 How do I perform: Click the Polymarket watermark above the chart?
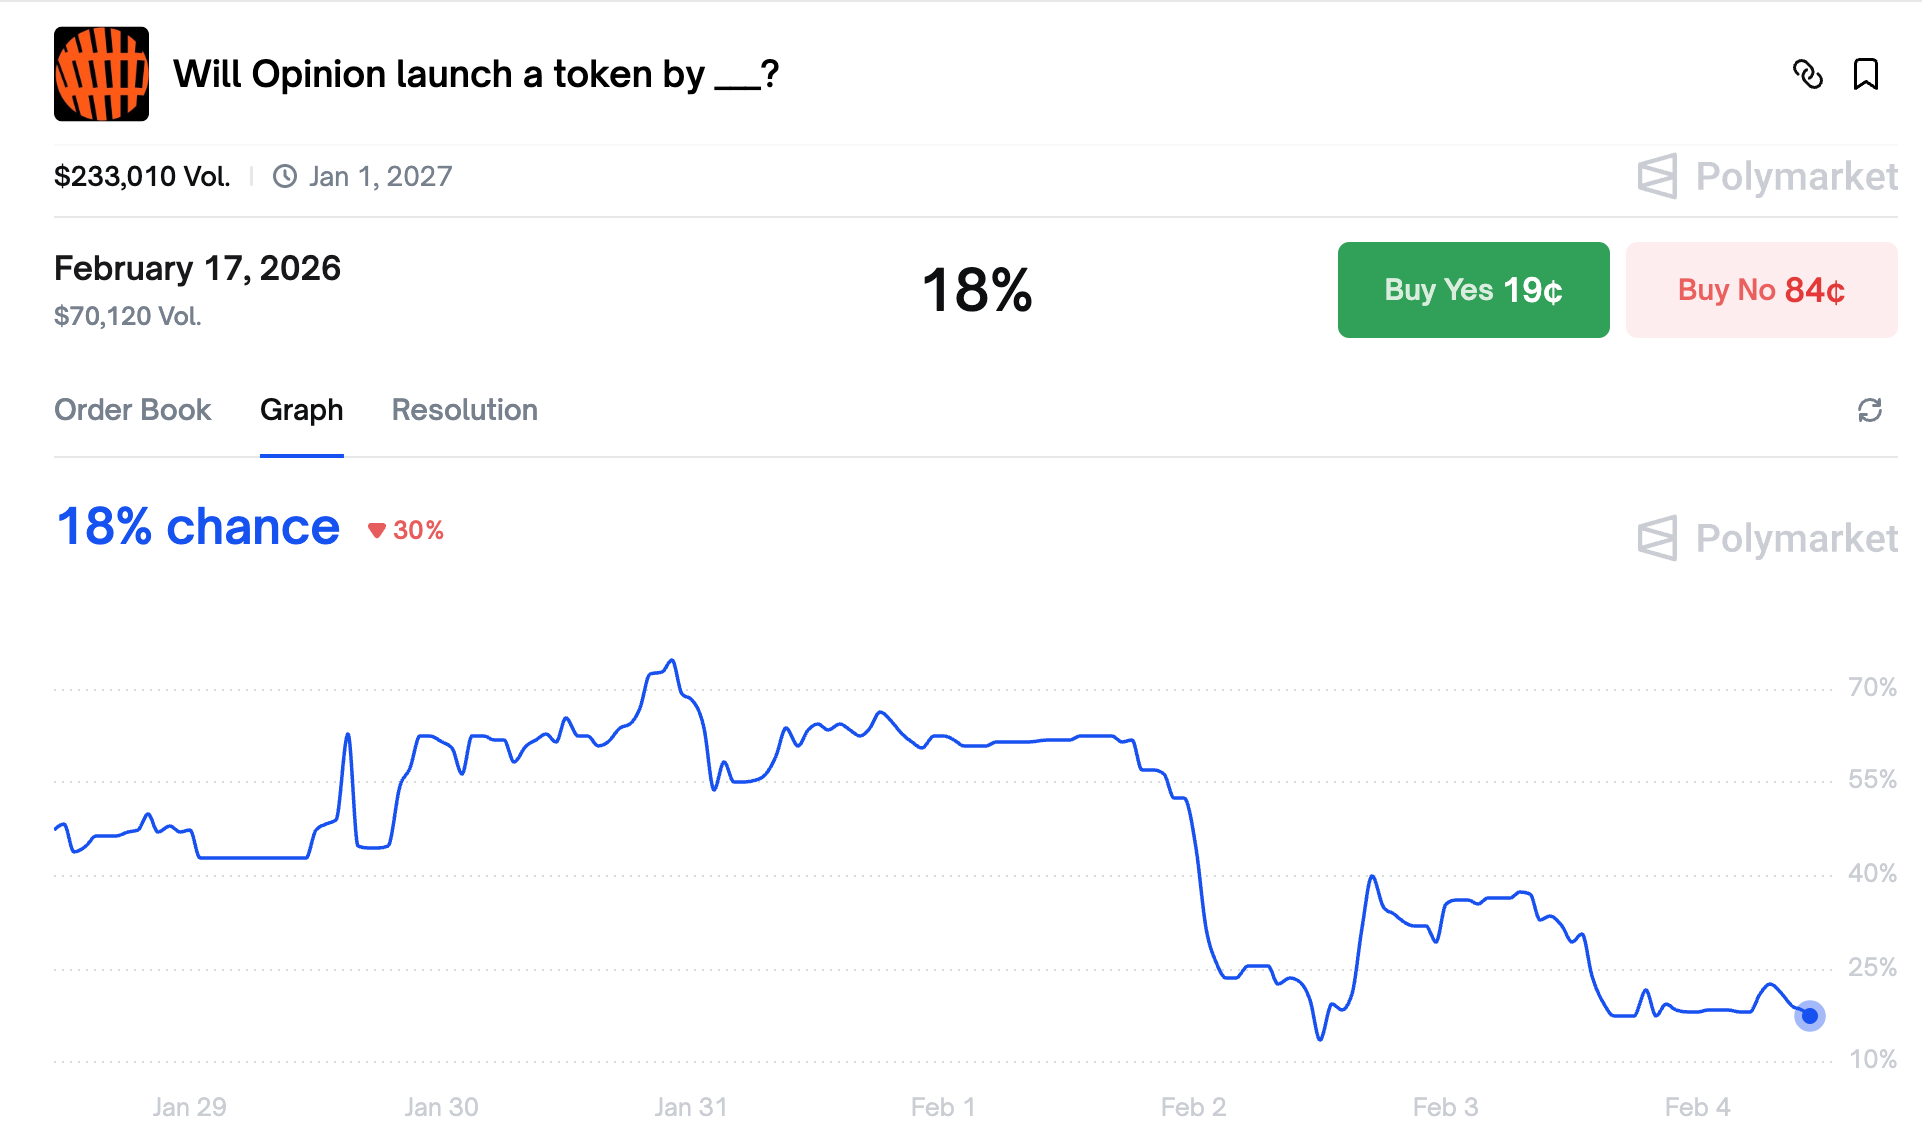(1767, 539)
